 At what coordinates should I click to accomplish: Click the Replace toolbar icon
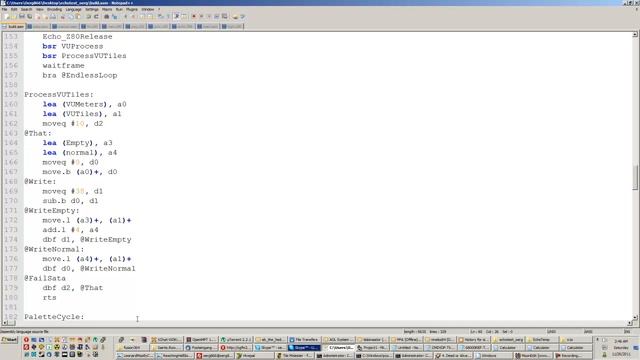point(114,16)
